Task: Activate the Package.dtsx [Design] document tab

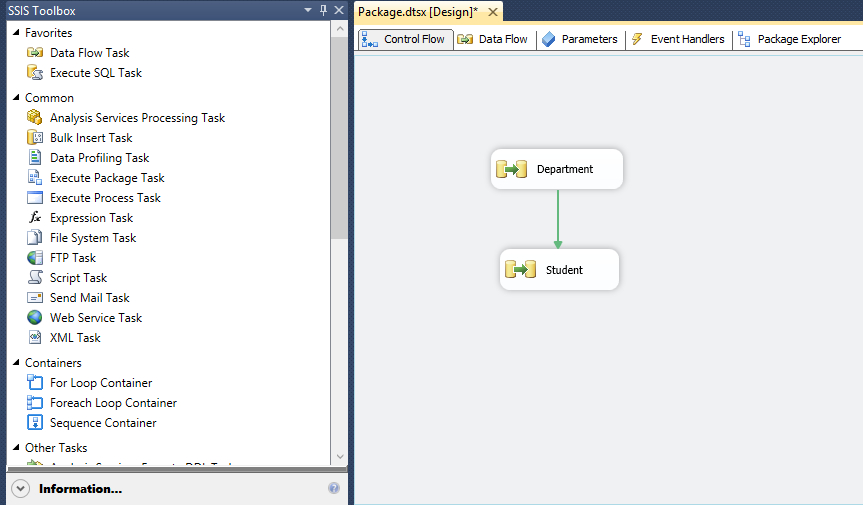Action: pyautogui.click(x=418, y=12)
